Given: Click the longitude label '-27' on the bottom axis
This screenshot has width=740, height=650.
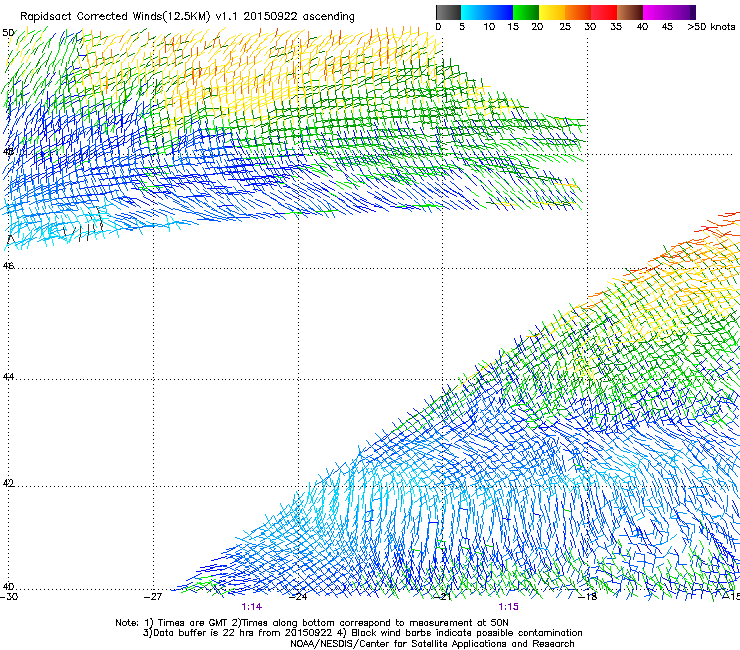Looking at the screenshot, I should 153,597.
